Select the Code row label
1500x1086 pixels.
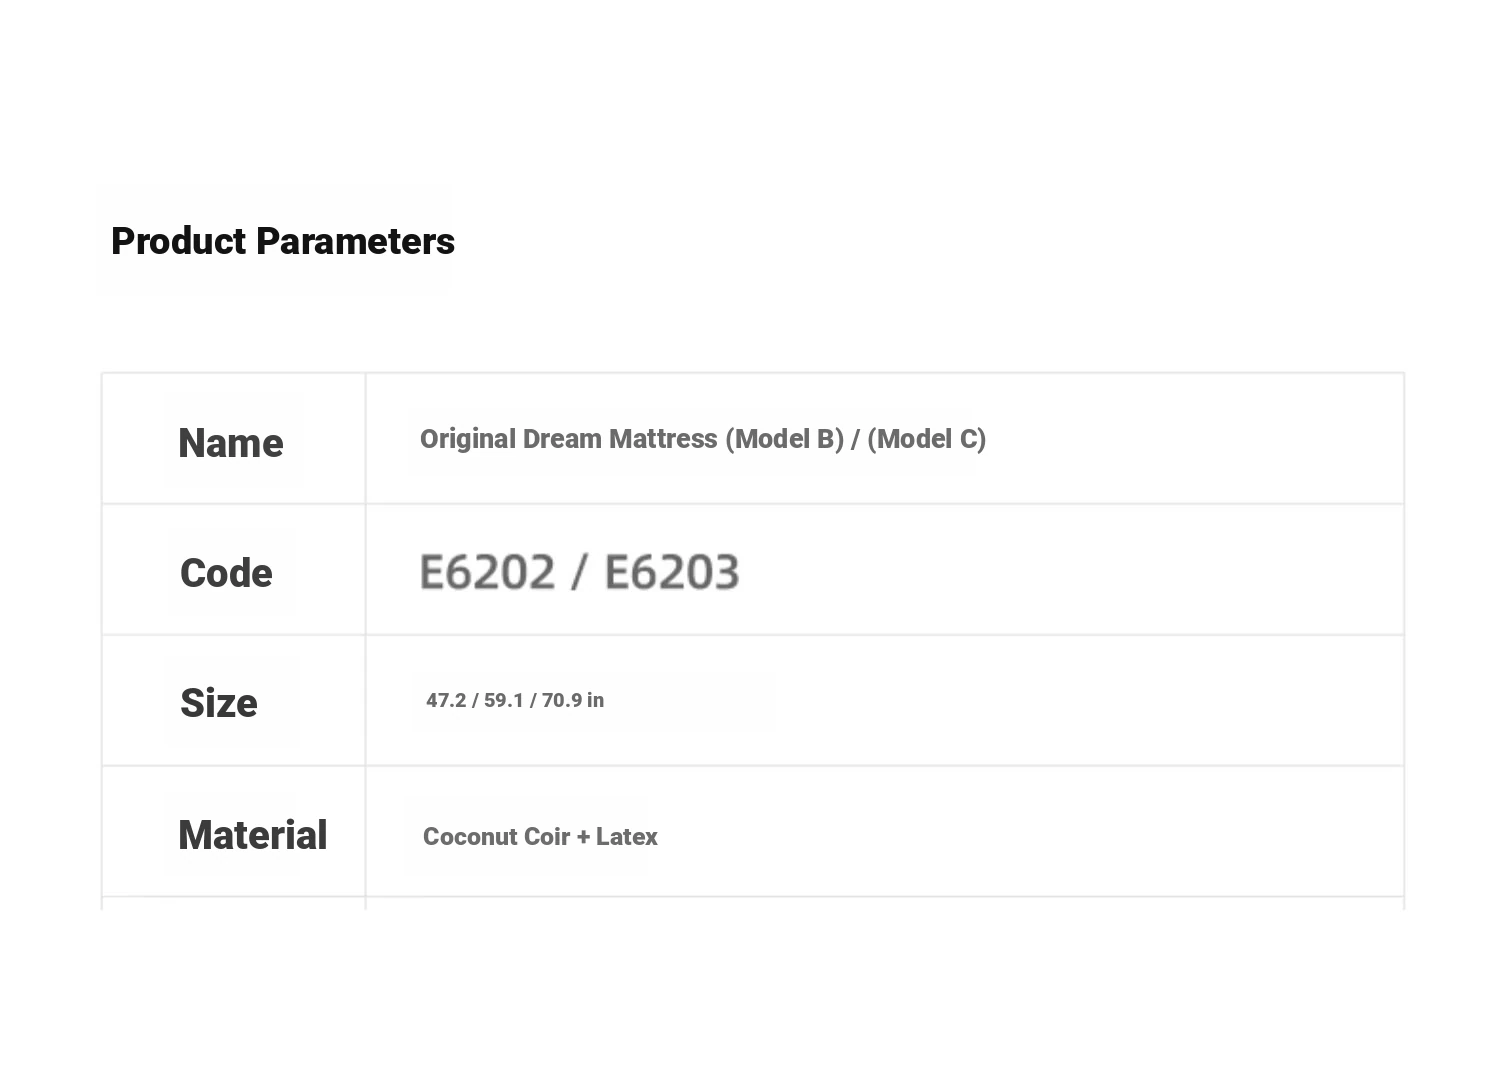click(226, 573)
